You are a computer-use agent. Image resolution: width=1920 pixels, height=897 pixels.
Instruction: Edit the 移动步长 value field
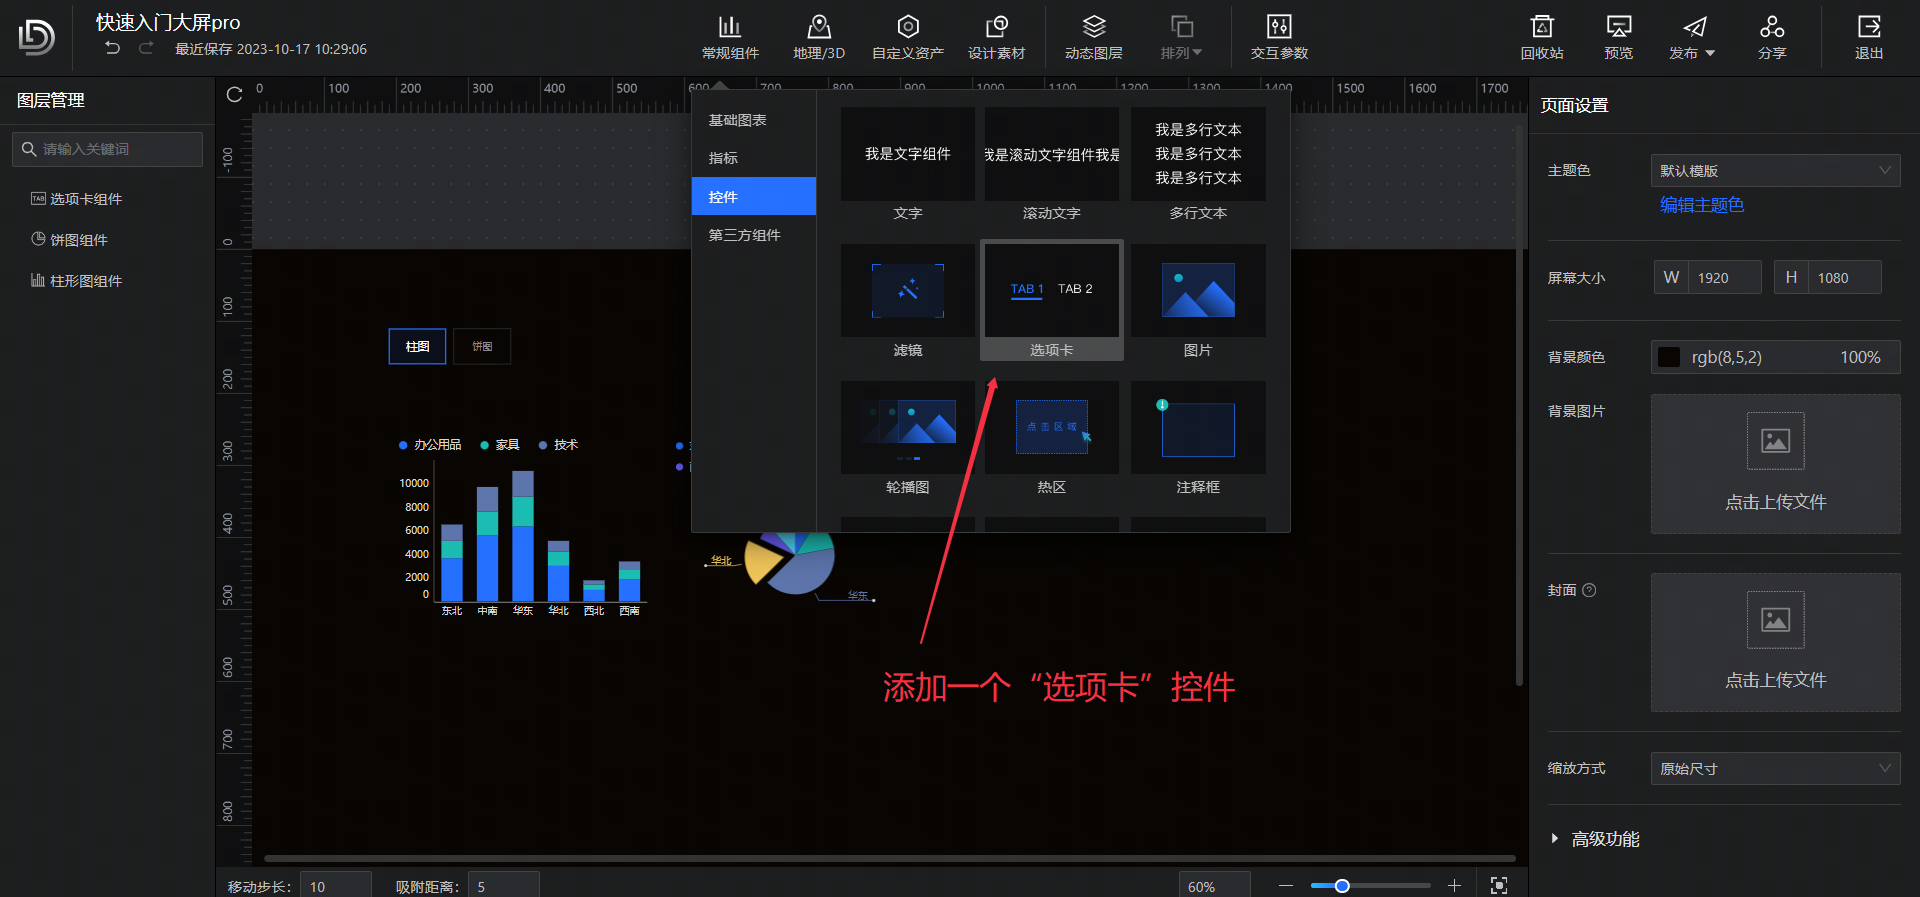coord(335,886)
